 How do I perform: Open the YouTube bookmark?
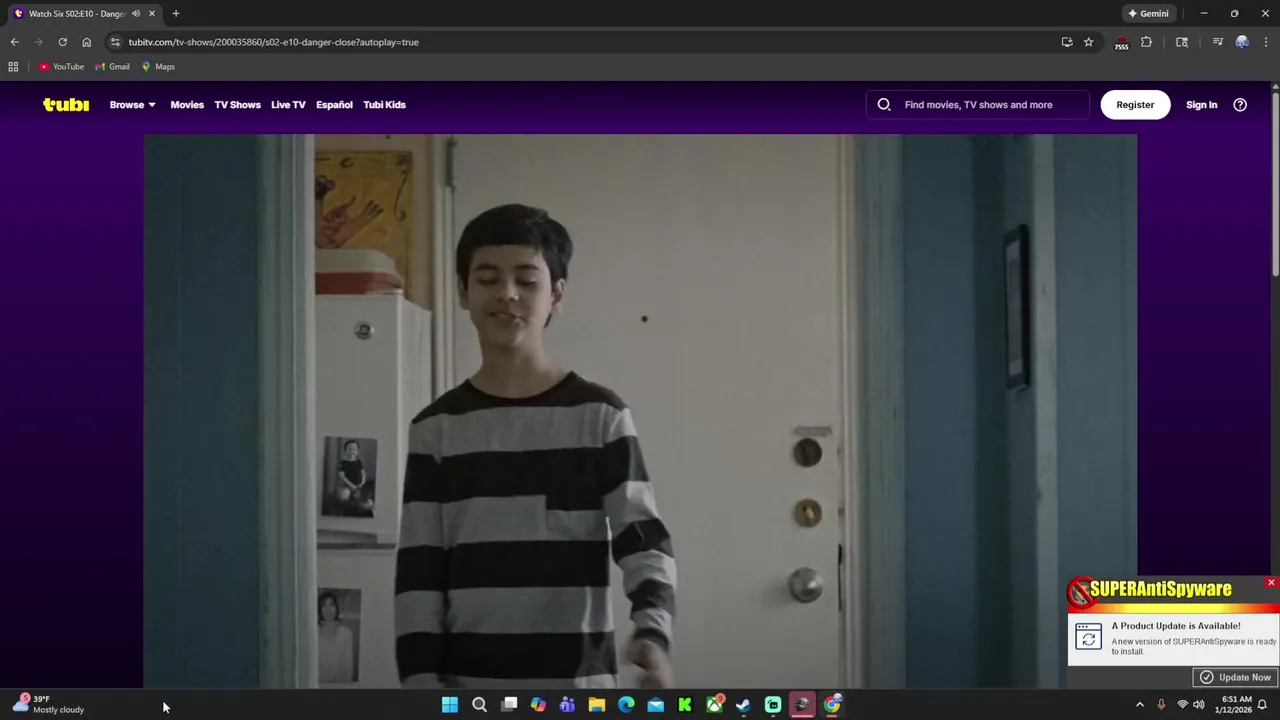click(62, 67)
